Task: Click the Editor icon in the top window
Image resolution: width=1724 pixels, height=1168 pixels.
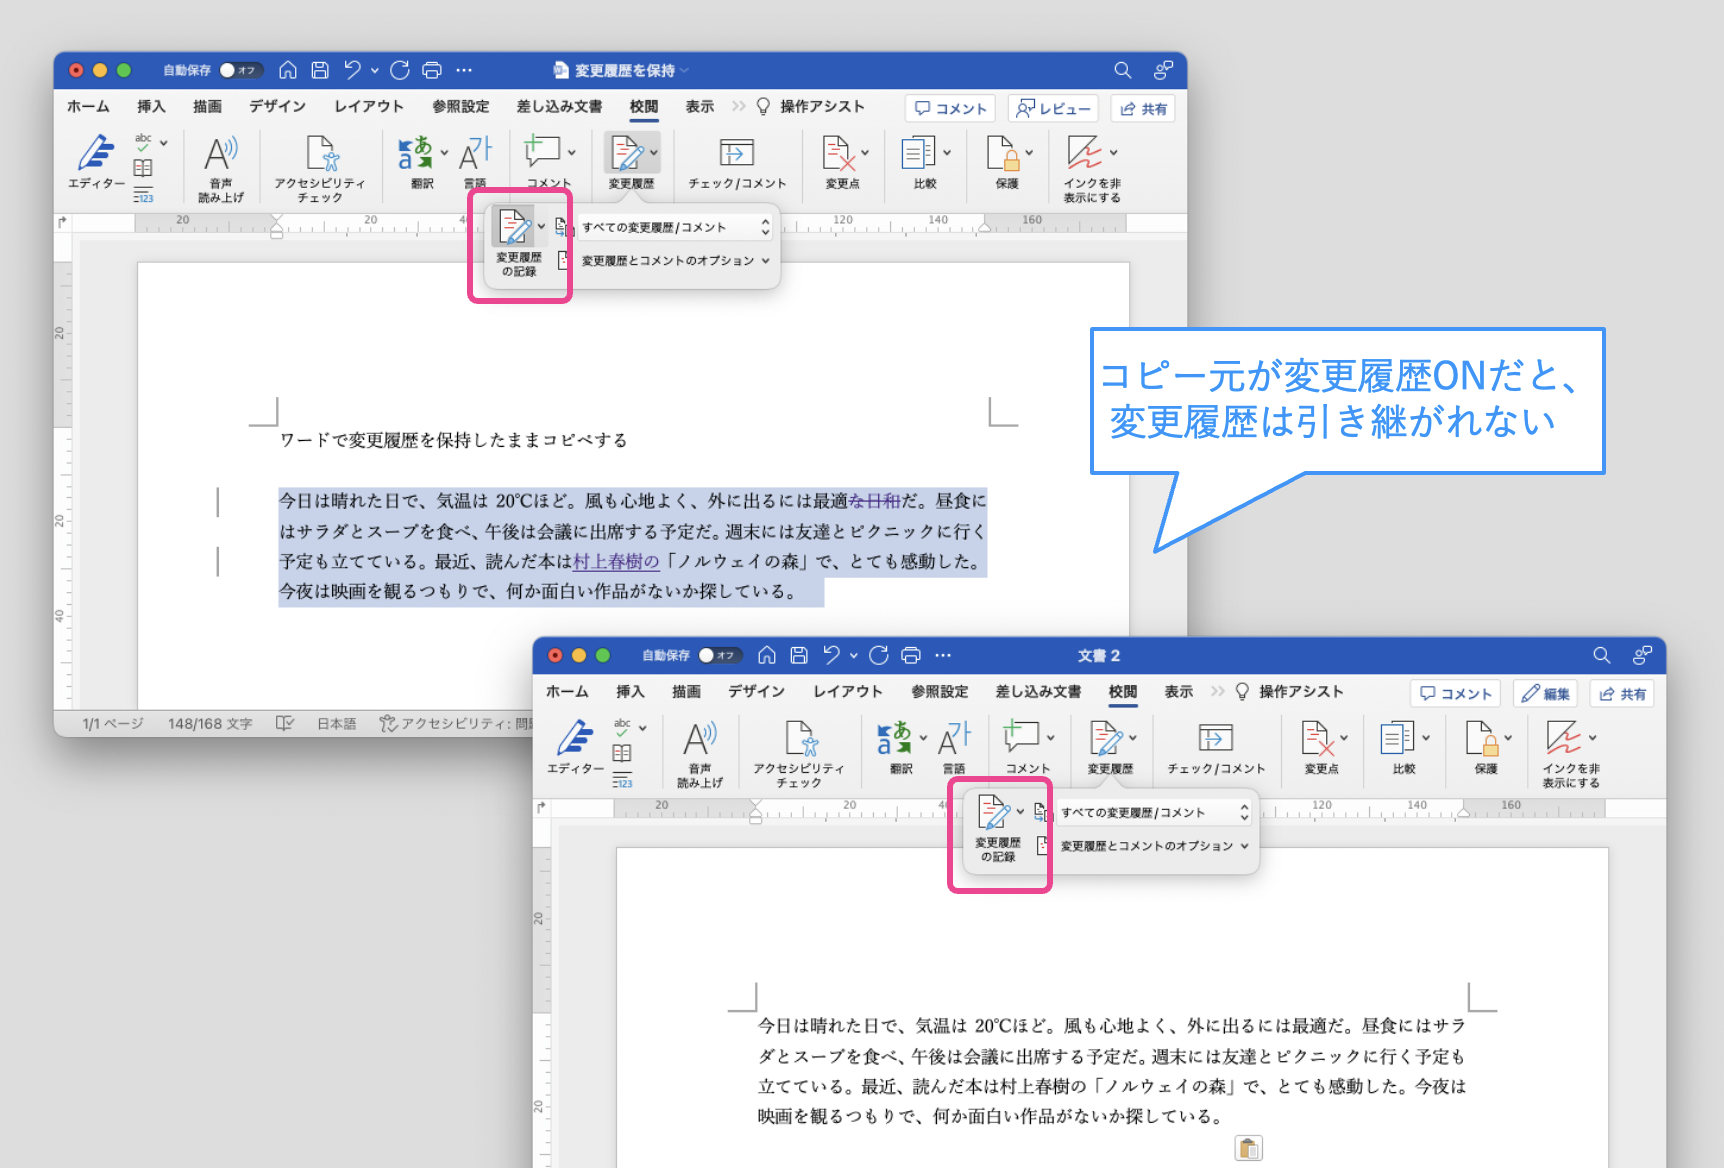Action: click(96, 155)
